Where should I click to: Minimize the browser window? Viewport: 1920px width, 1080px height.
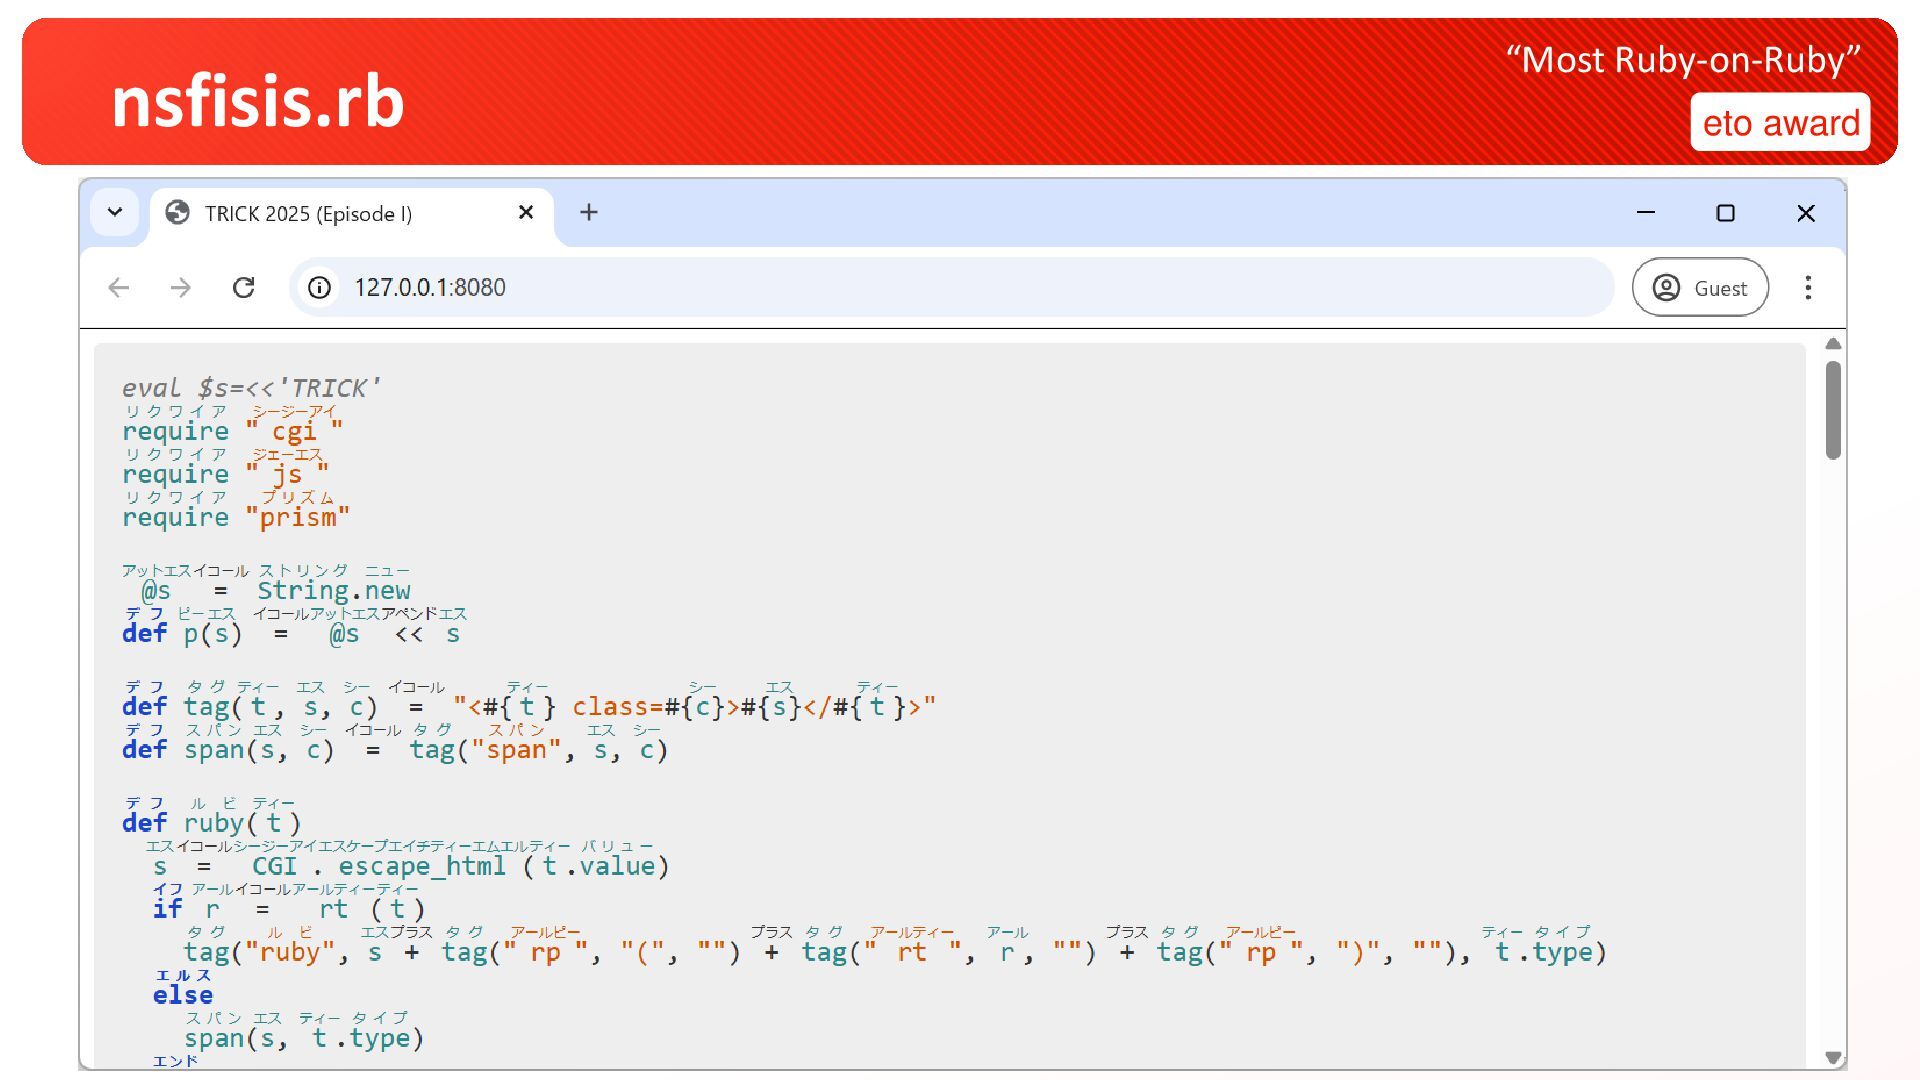click(1646, 213)
